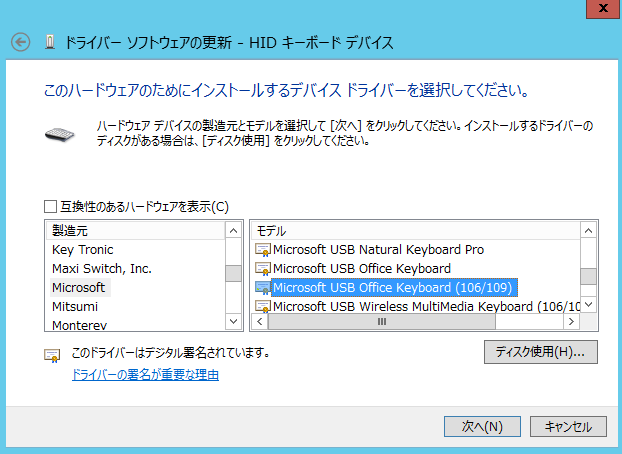Click the 製造元 column header

(136, 231)
